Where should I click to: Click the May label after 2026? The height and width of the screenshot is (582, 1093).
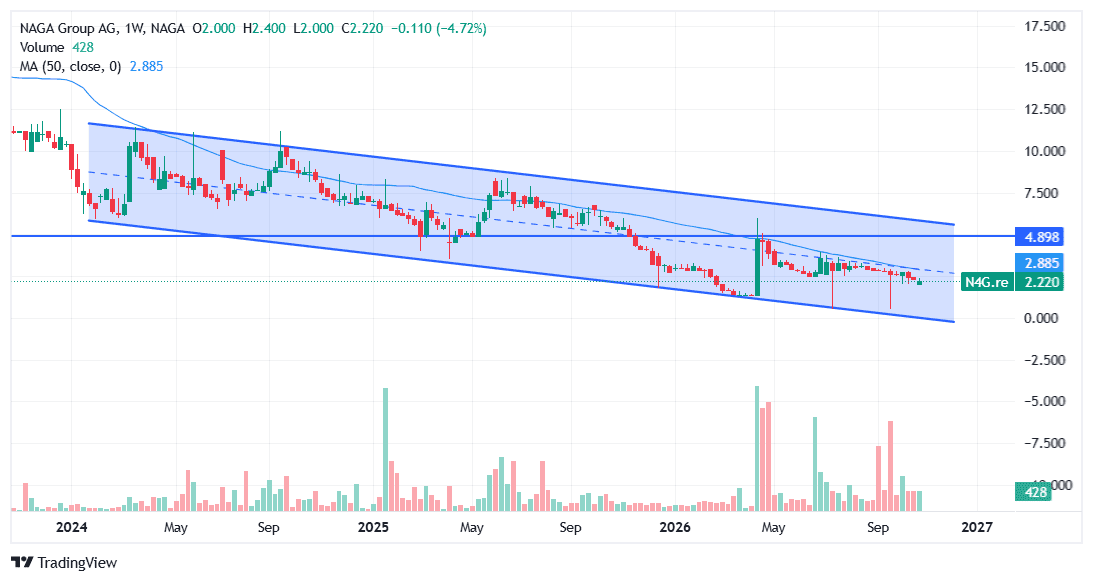coord(773,528)
